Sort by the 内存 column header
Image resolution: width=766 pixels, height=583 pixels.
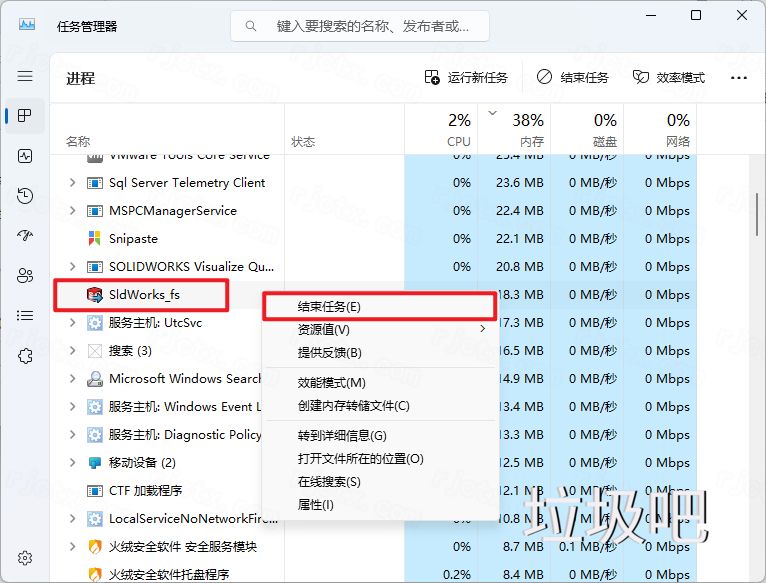click(513, 130)
